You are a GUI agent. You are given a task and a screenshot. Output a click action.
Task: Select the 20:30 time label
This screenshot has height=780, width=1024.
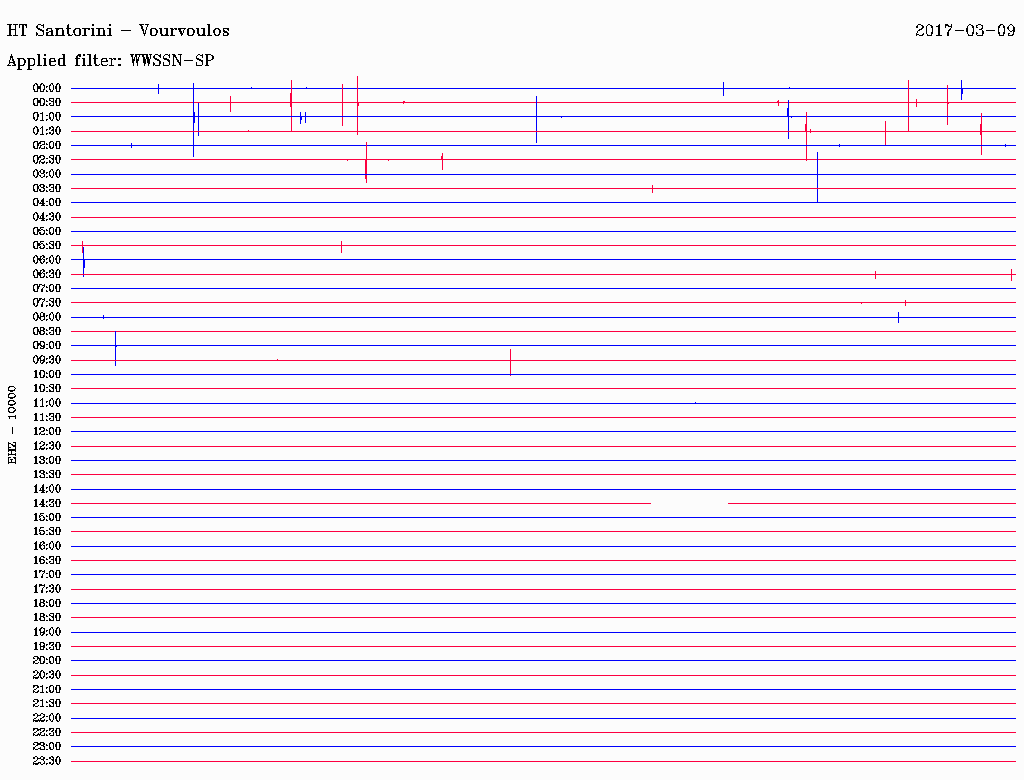[x=47, y=675]
